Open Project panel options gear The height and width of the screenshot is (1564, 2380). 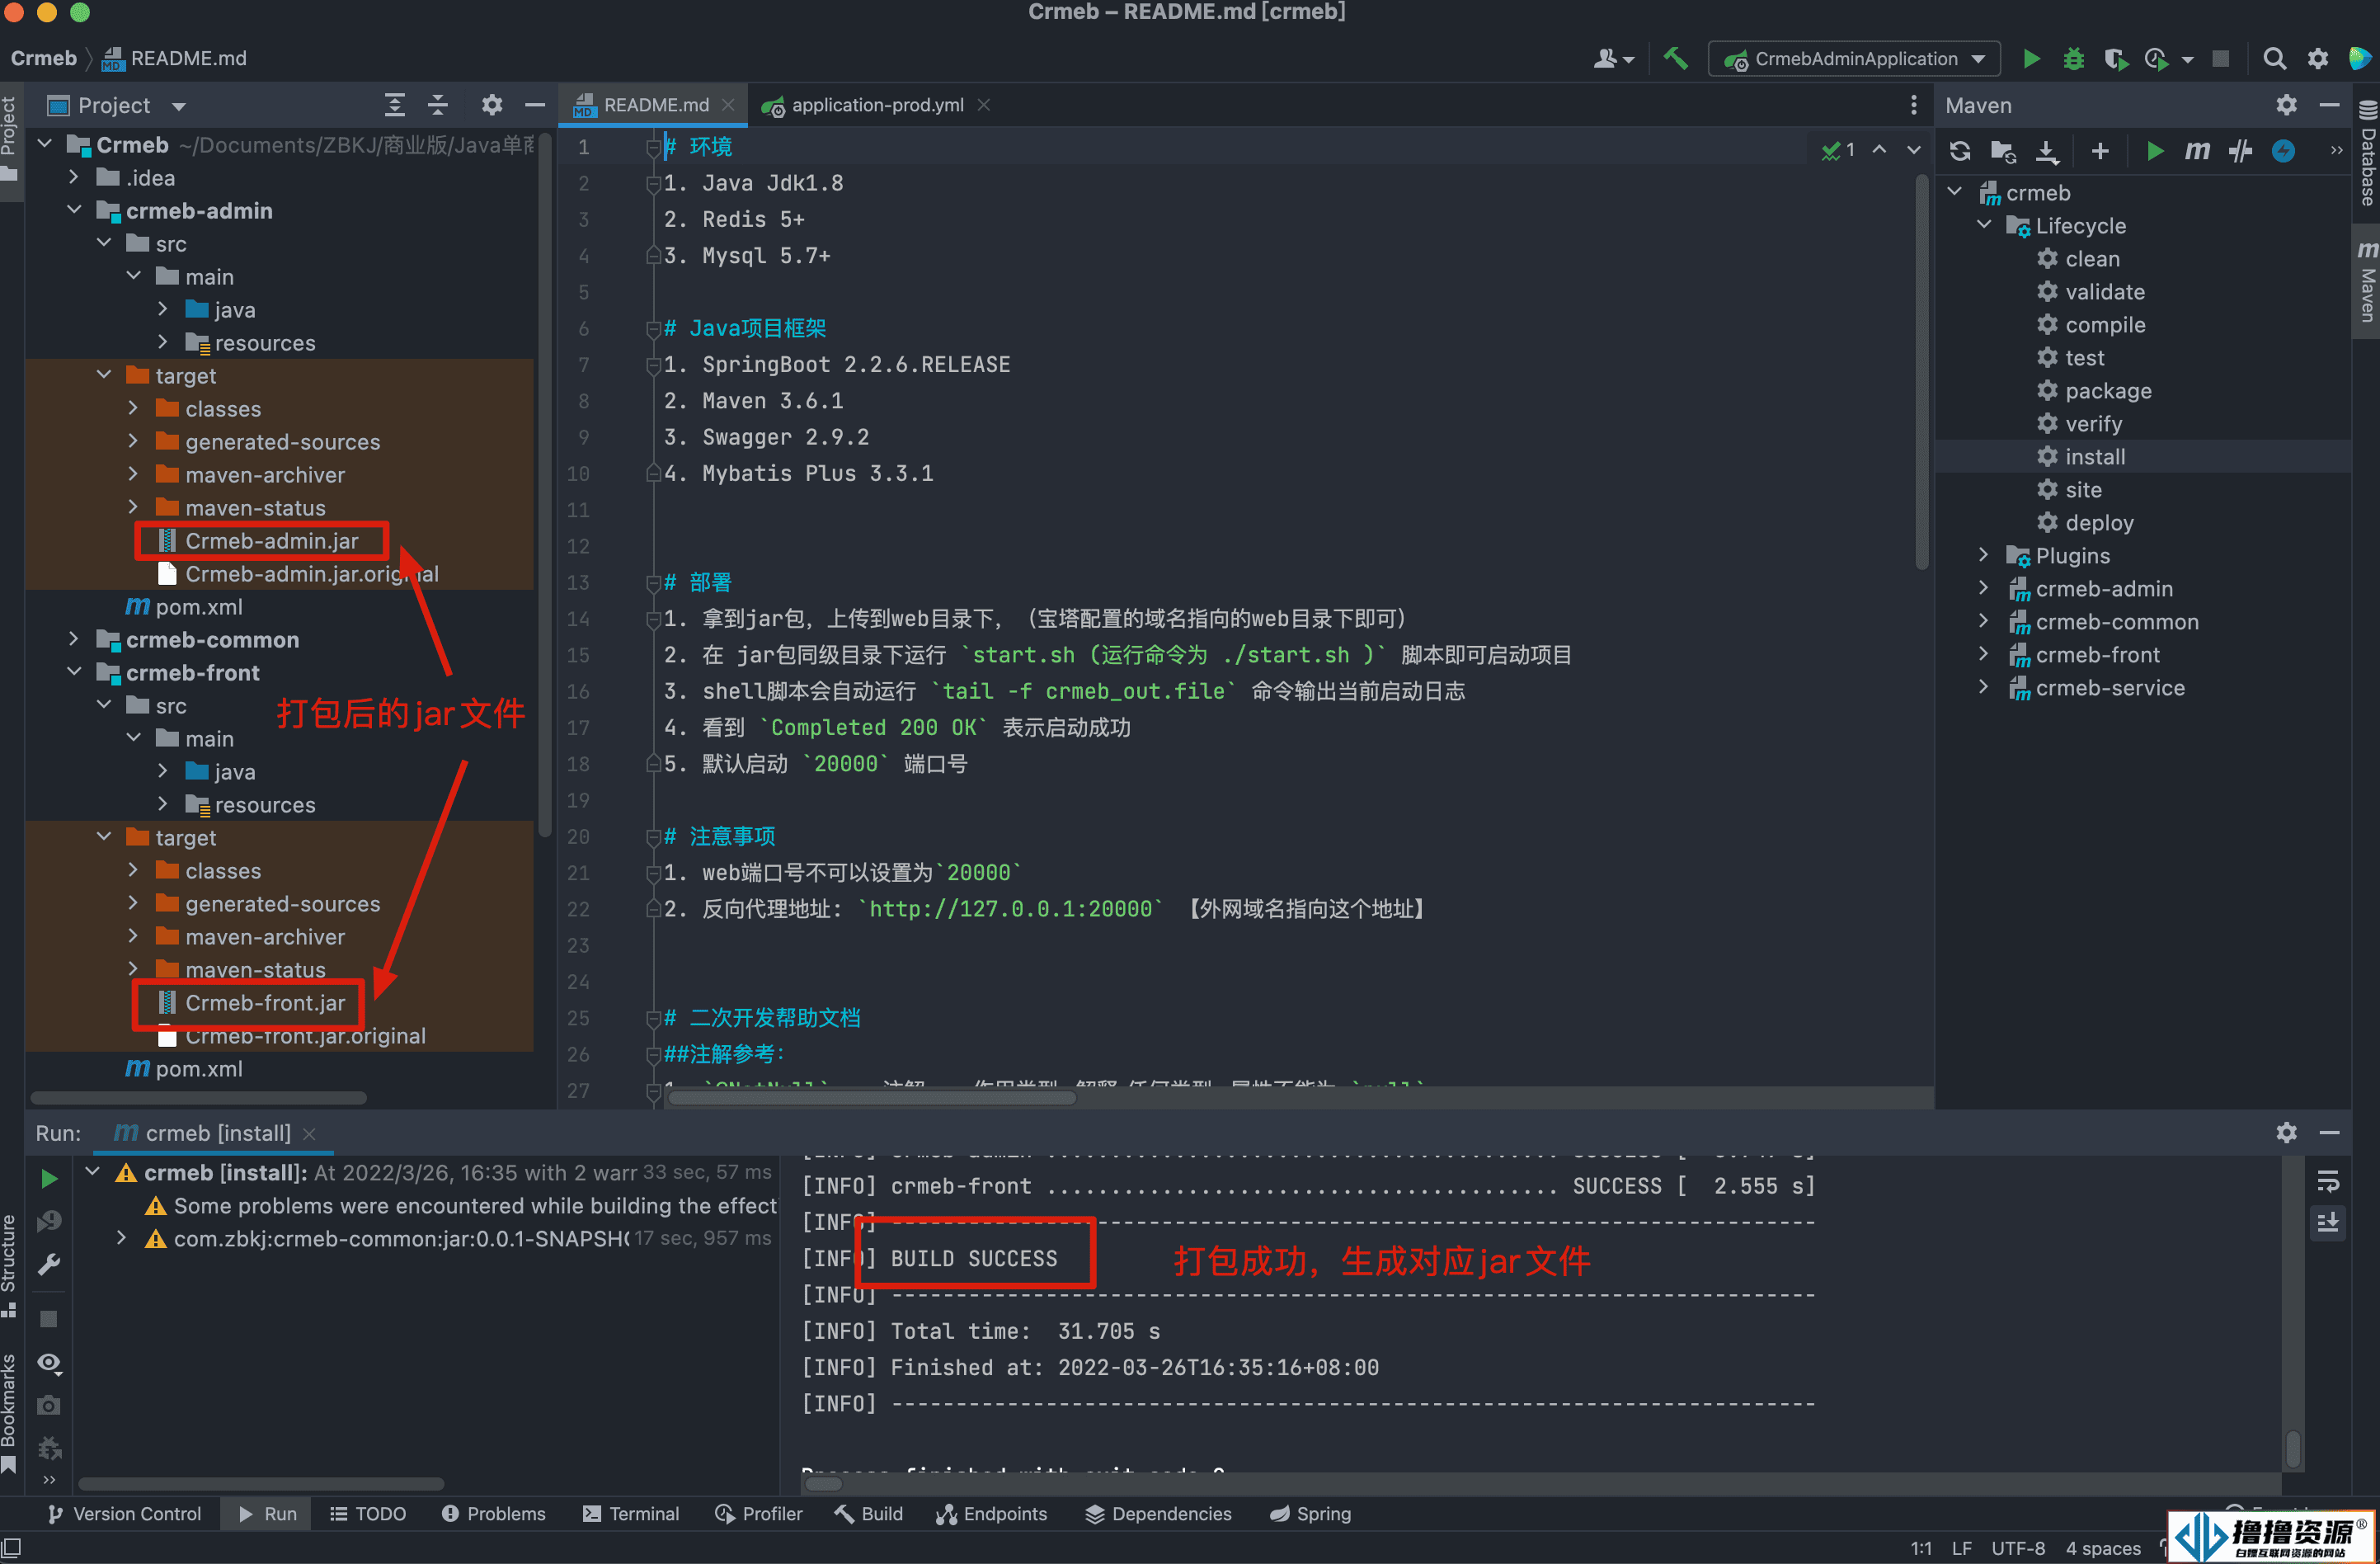(491, 105)
